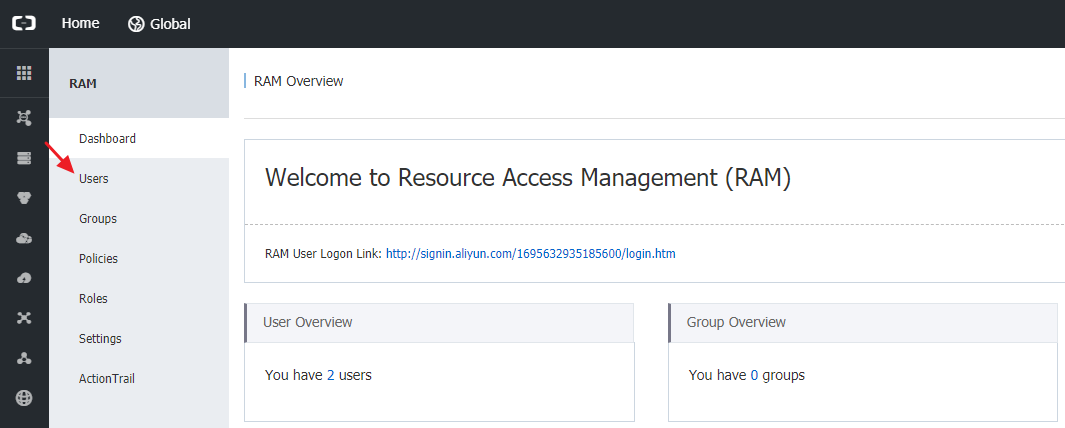Viewport: 1065px width, 428px height.
Task: Click the globe icon beside Global
Action: 136,24
